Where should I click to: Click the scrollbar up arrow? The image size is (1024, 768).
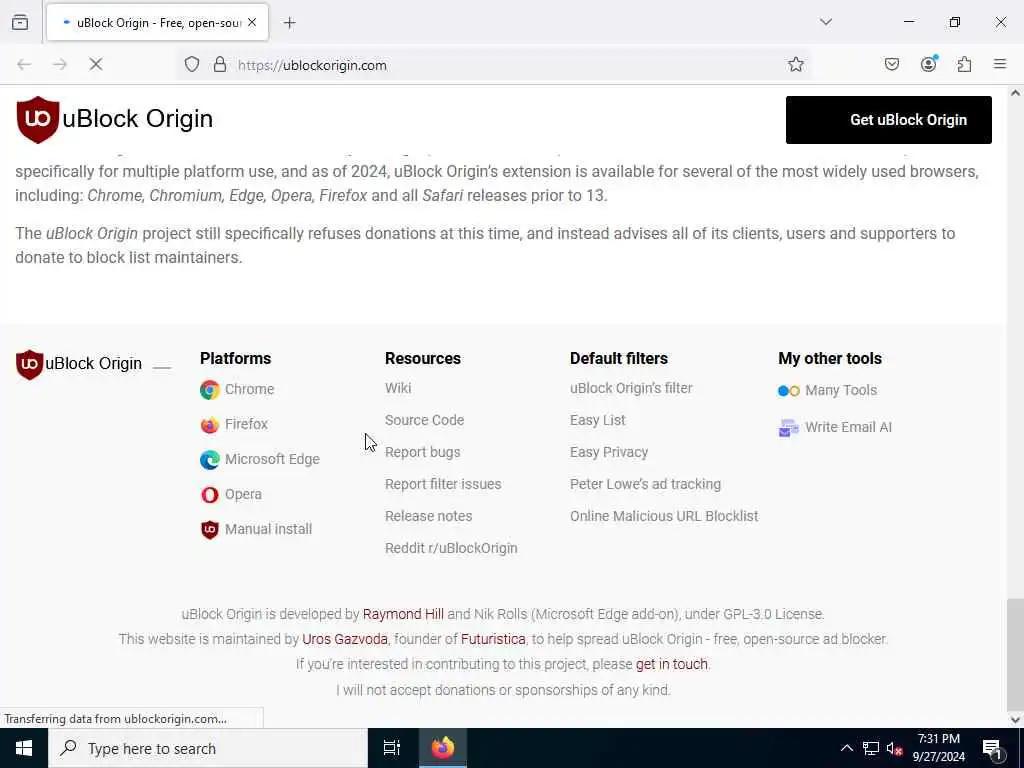click(x=1015, y=93)
